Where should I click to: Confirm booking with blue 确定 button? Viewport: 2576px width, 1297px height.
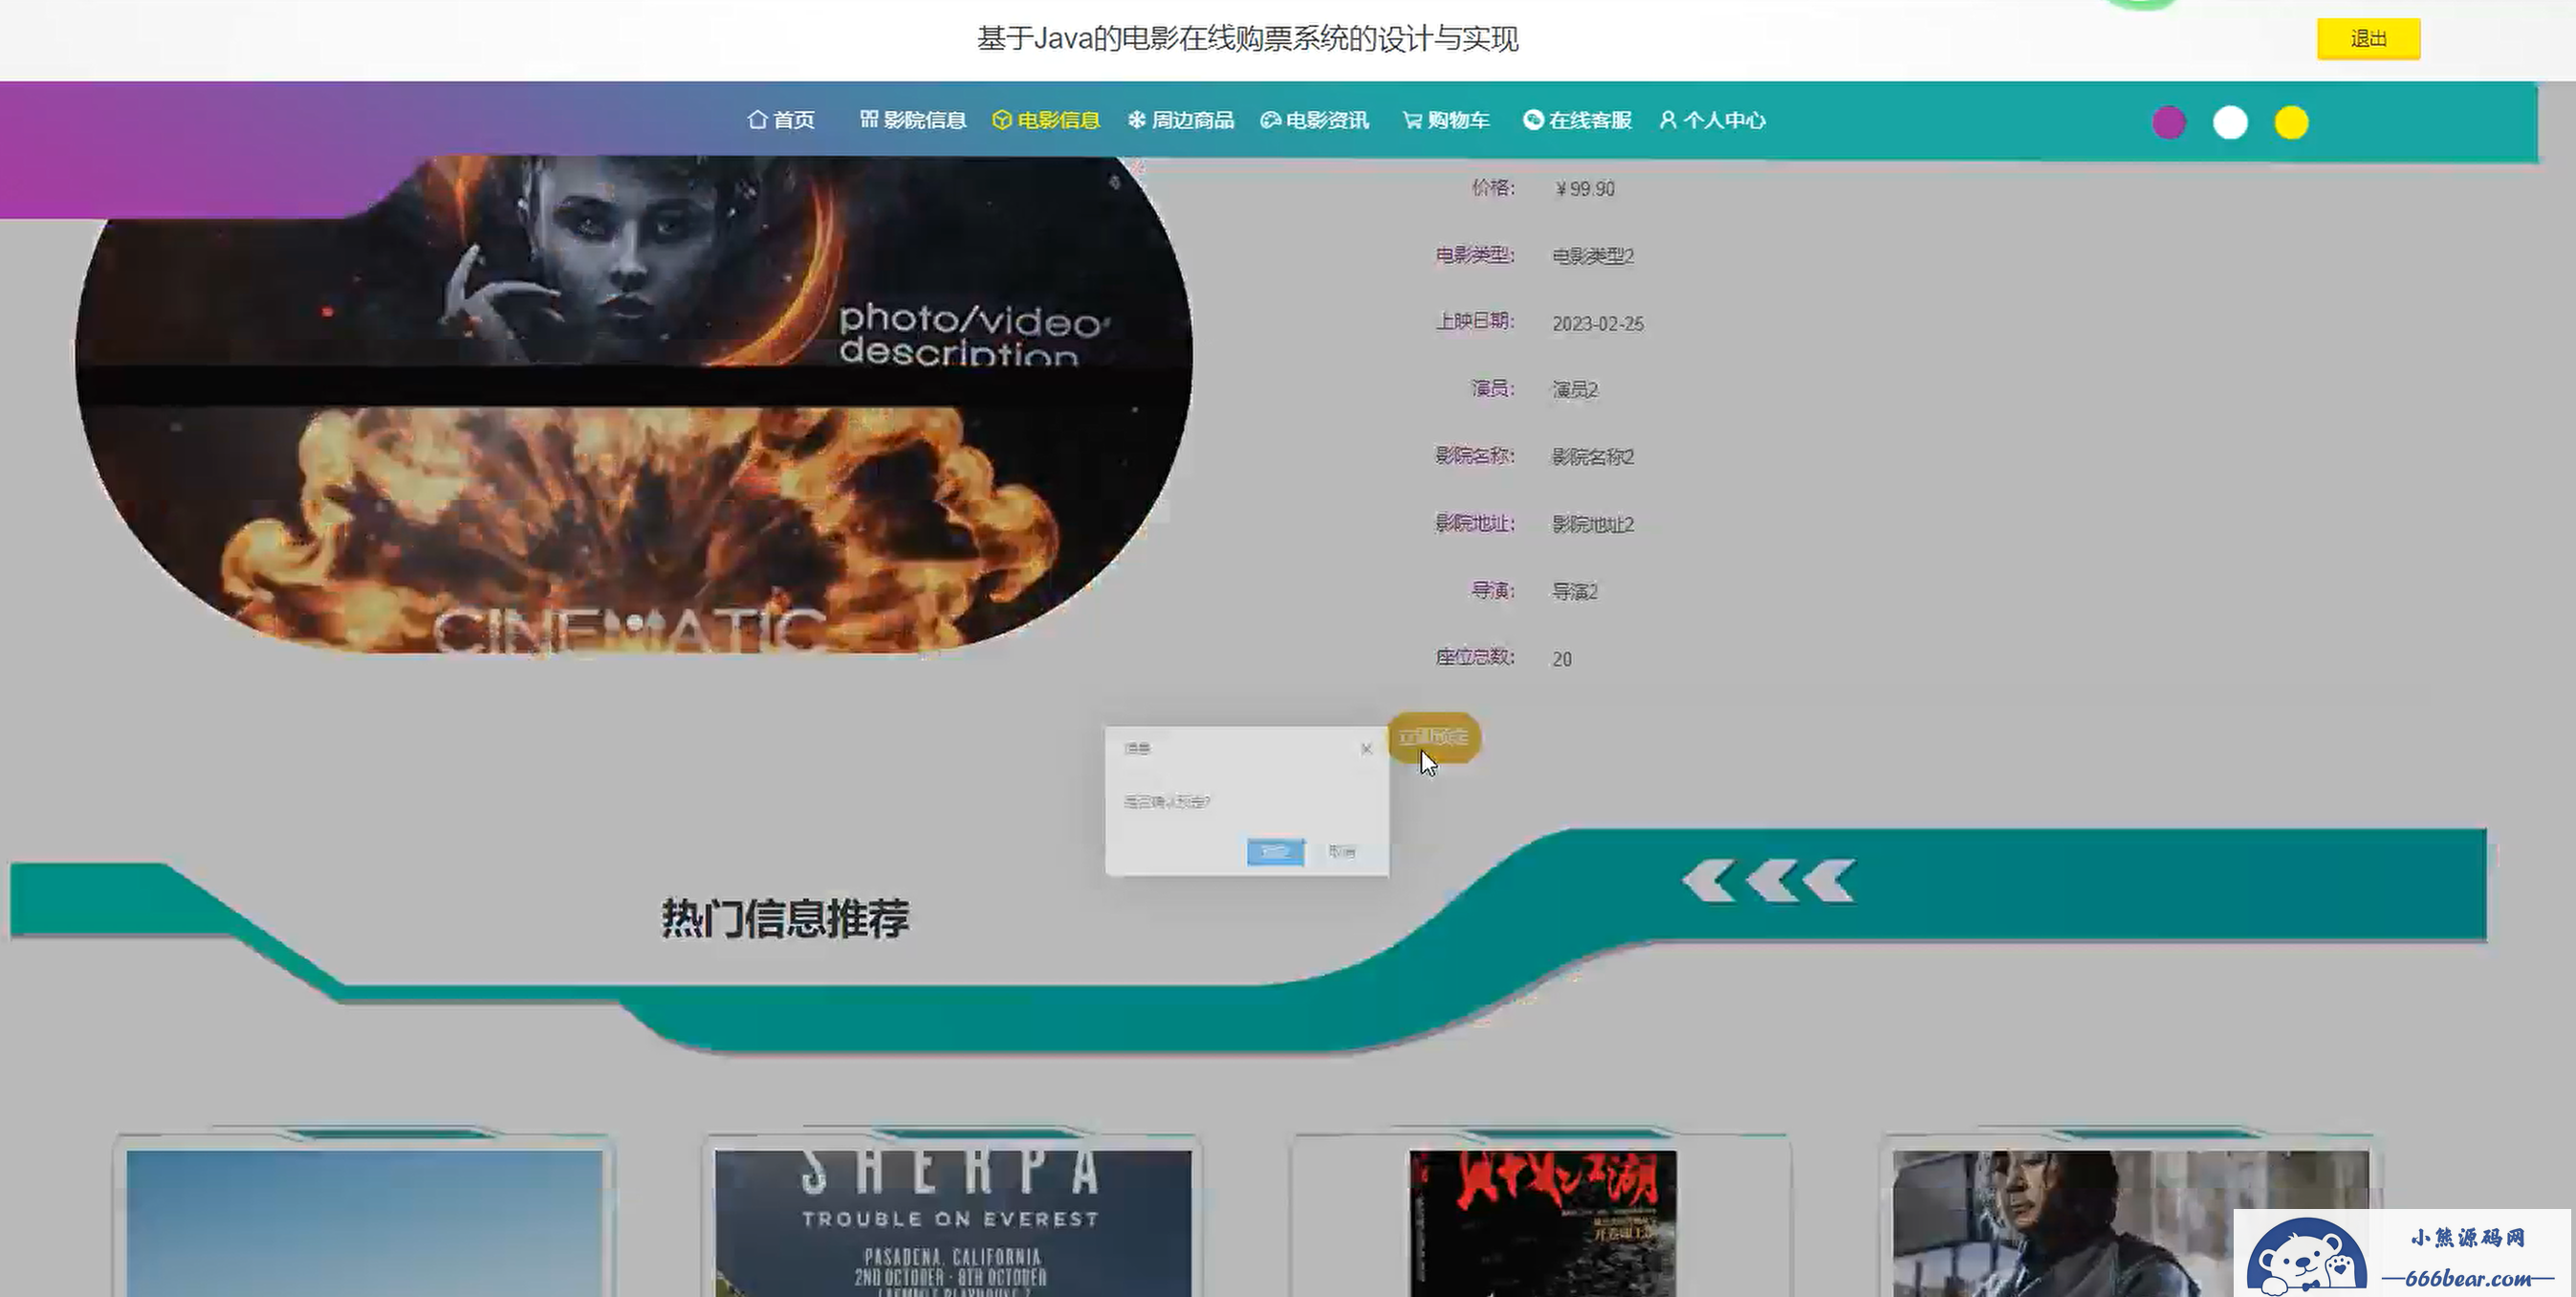coord(1275,852)
